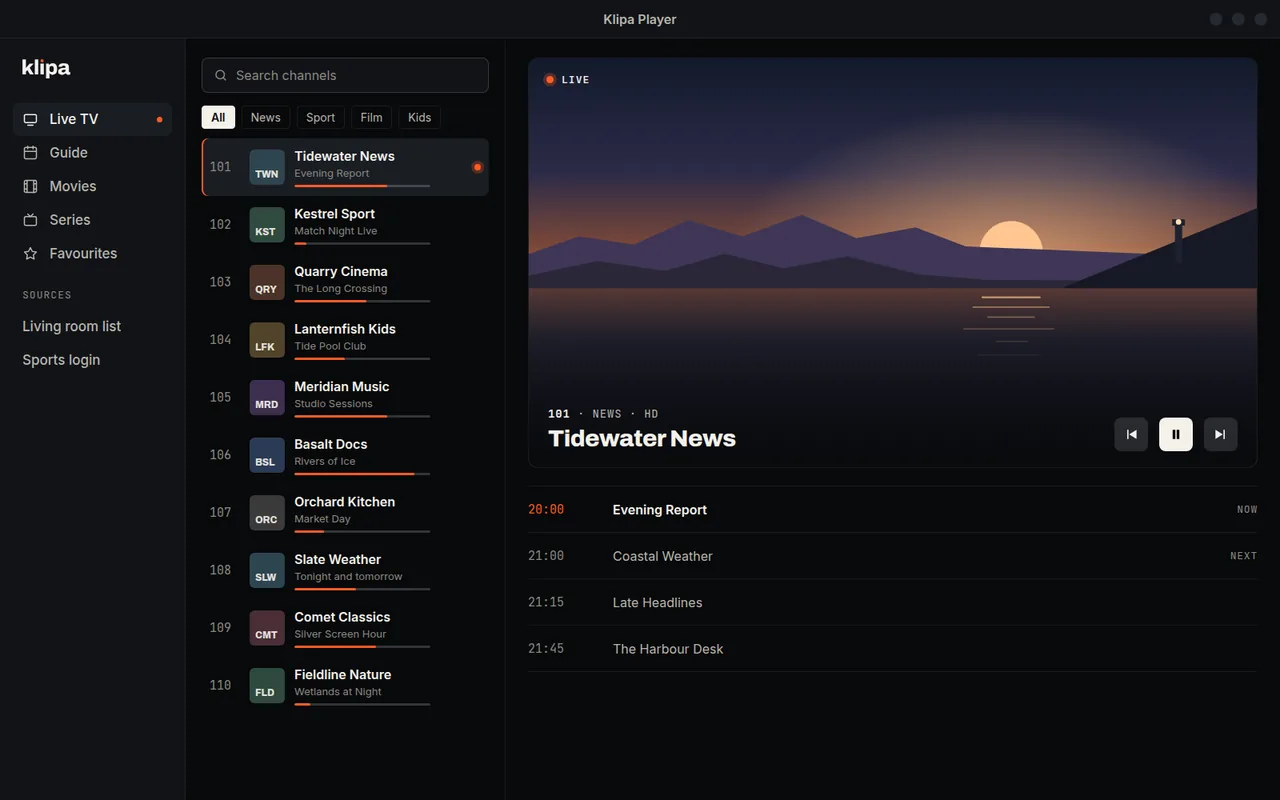The image size is (1280, 800).
Task: Click the playing indicator on Tidewater News
Action: click(477, 167)
